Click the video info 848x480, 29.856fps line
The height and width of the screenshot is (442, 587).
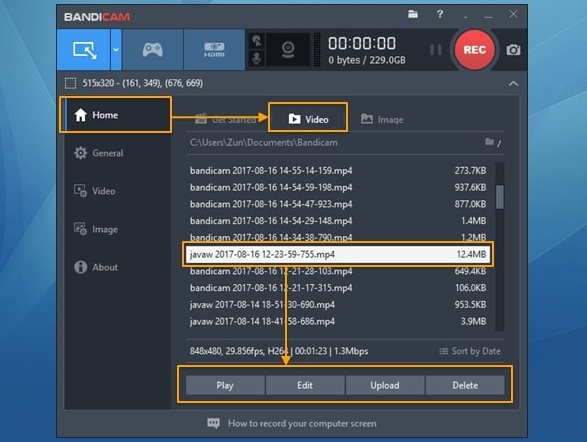pos(279,351)
